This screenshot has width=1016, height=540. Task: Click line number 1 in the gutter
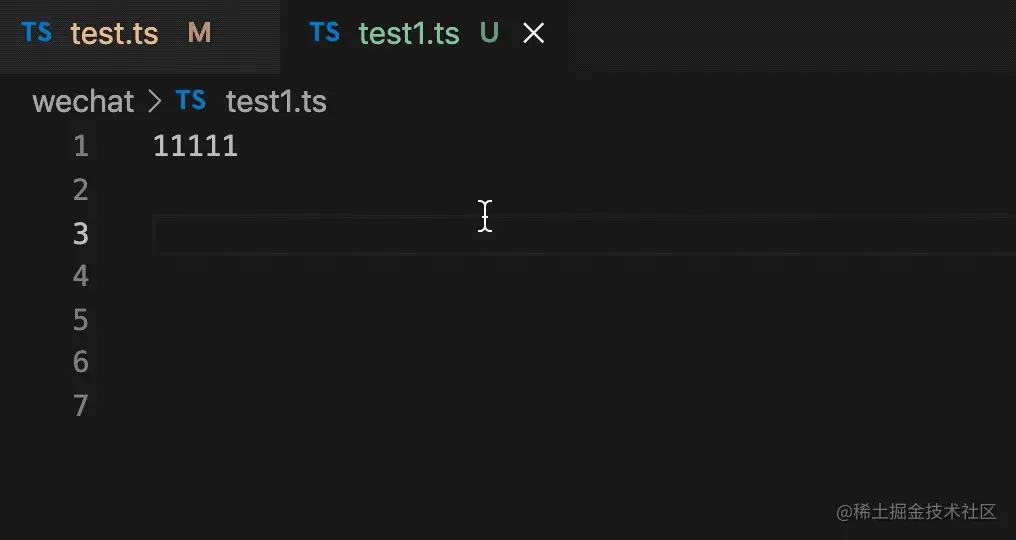click(x=81, y=147)
